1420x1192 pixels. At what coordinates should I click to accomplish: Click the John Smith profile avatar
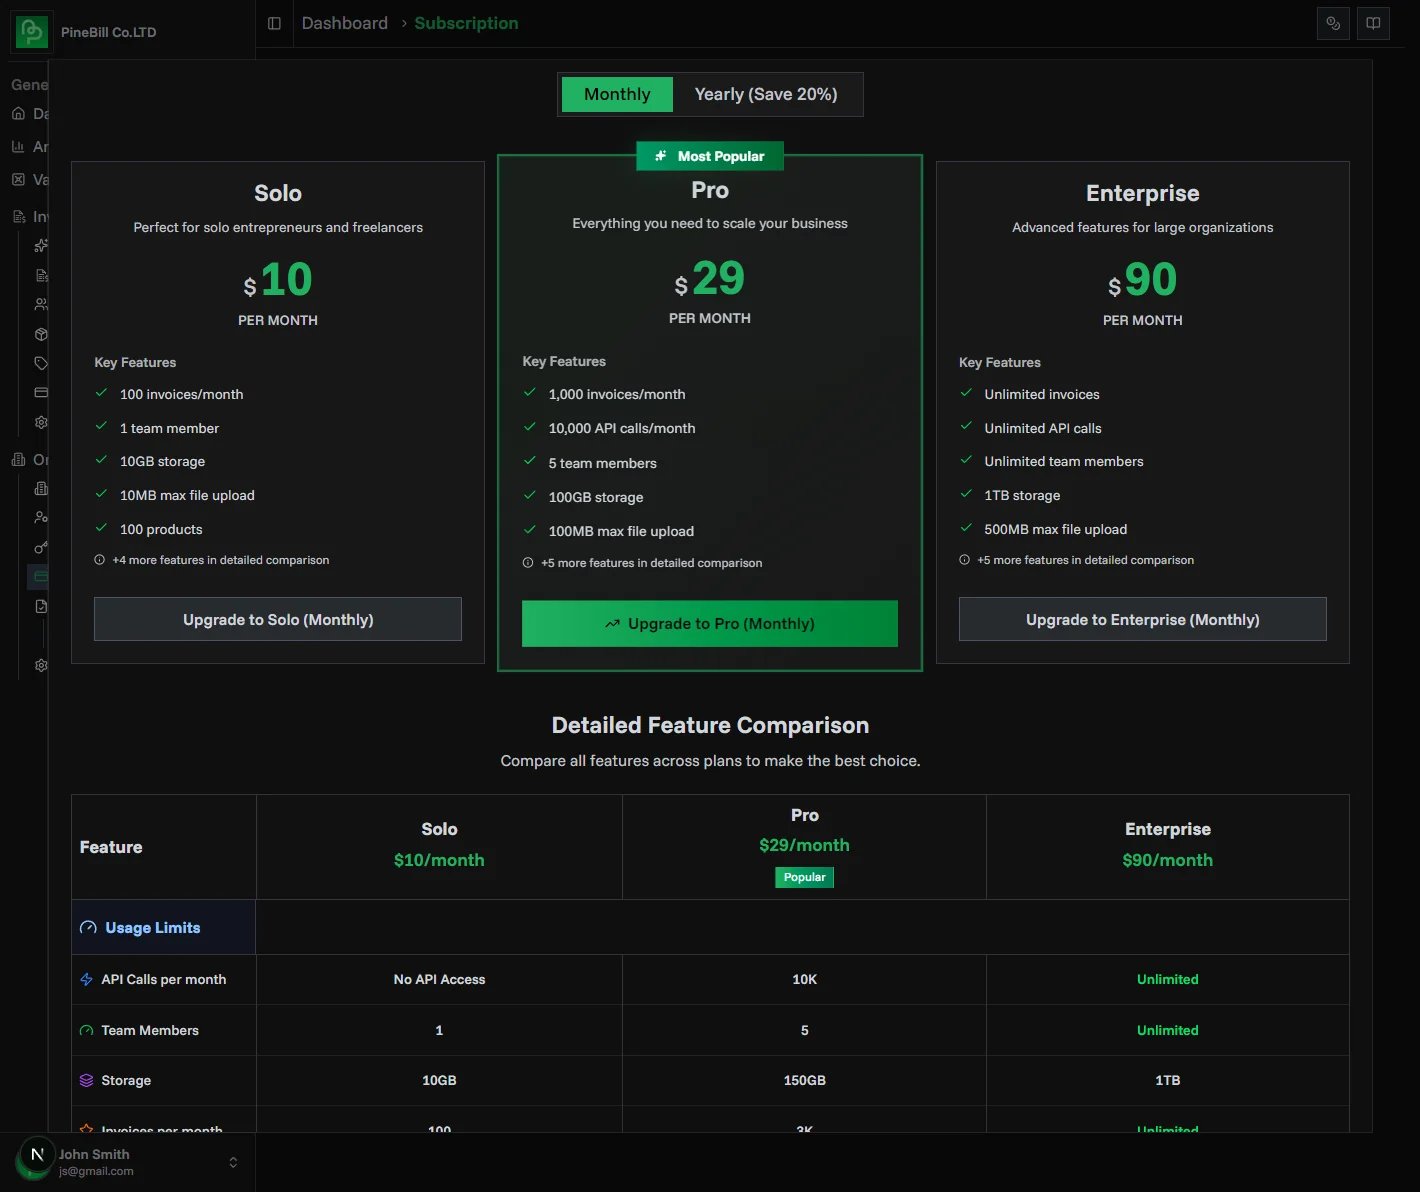35,1154
